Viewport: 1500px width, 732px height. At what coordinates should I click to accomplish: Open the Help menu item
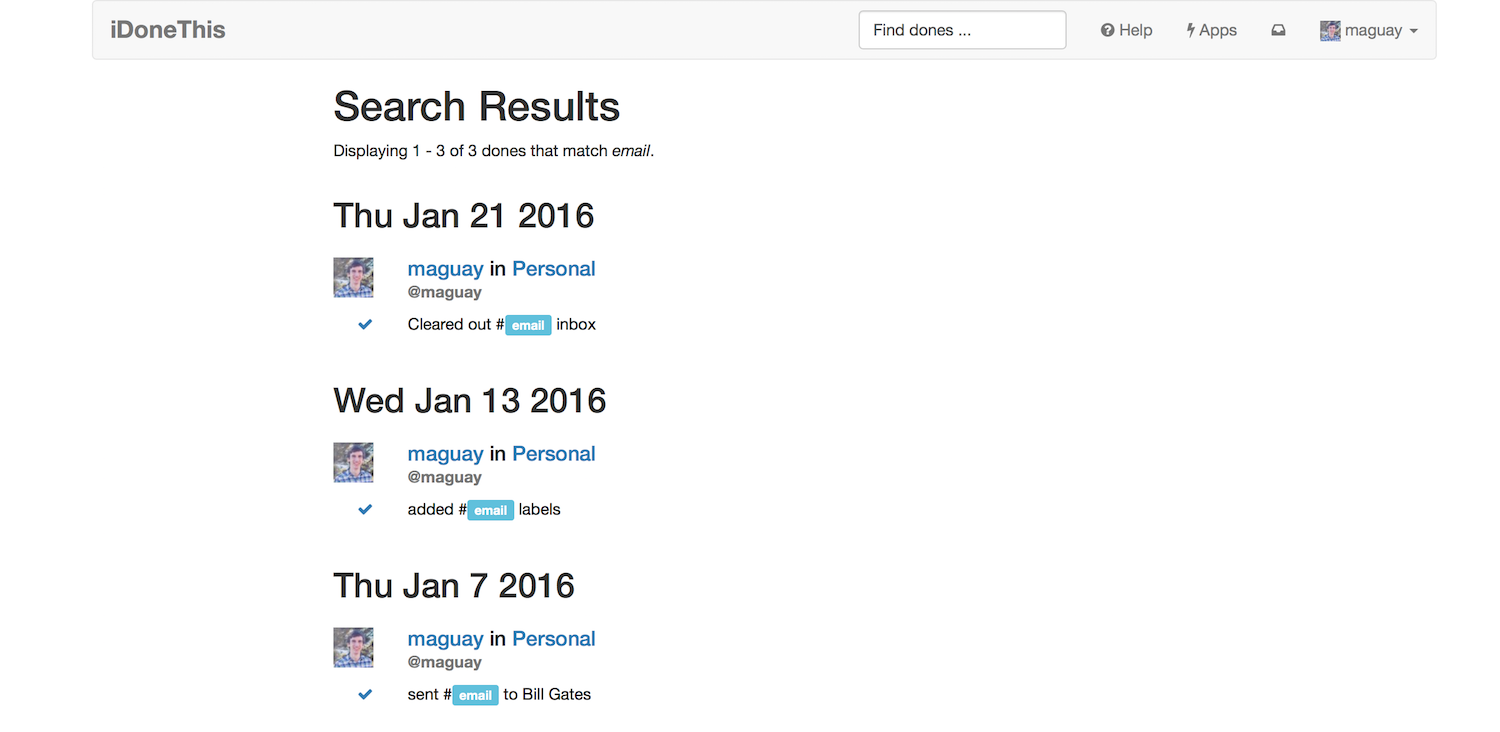click(1135, 31)
